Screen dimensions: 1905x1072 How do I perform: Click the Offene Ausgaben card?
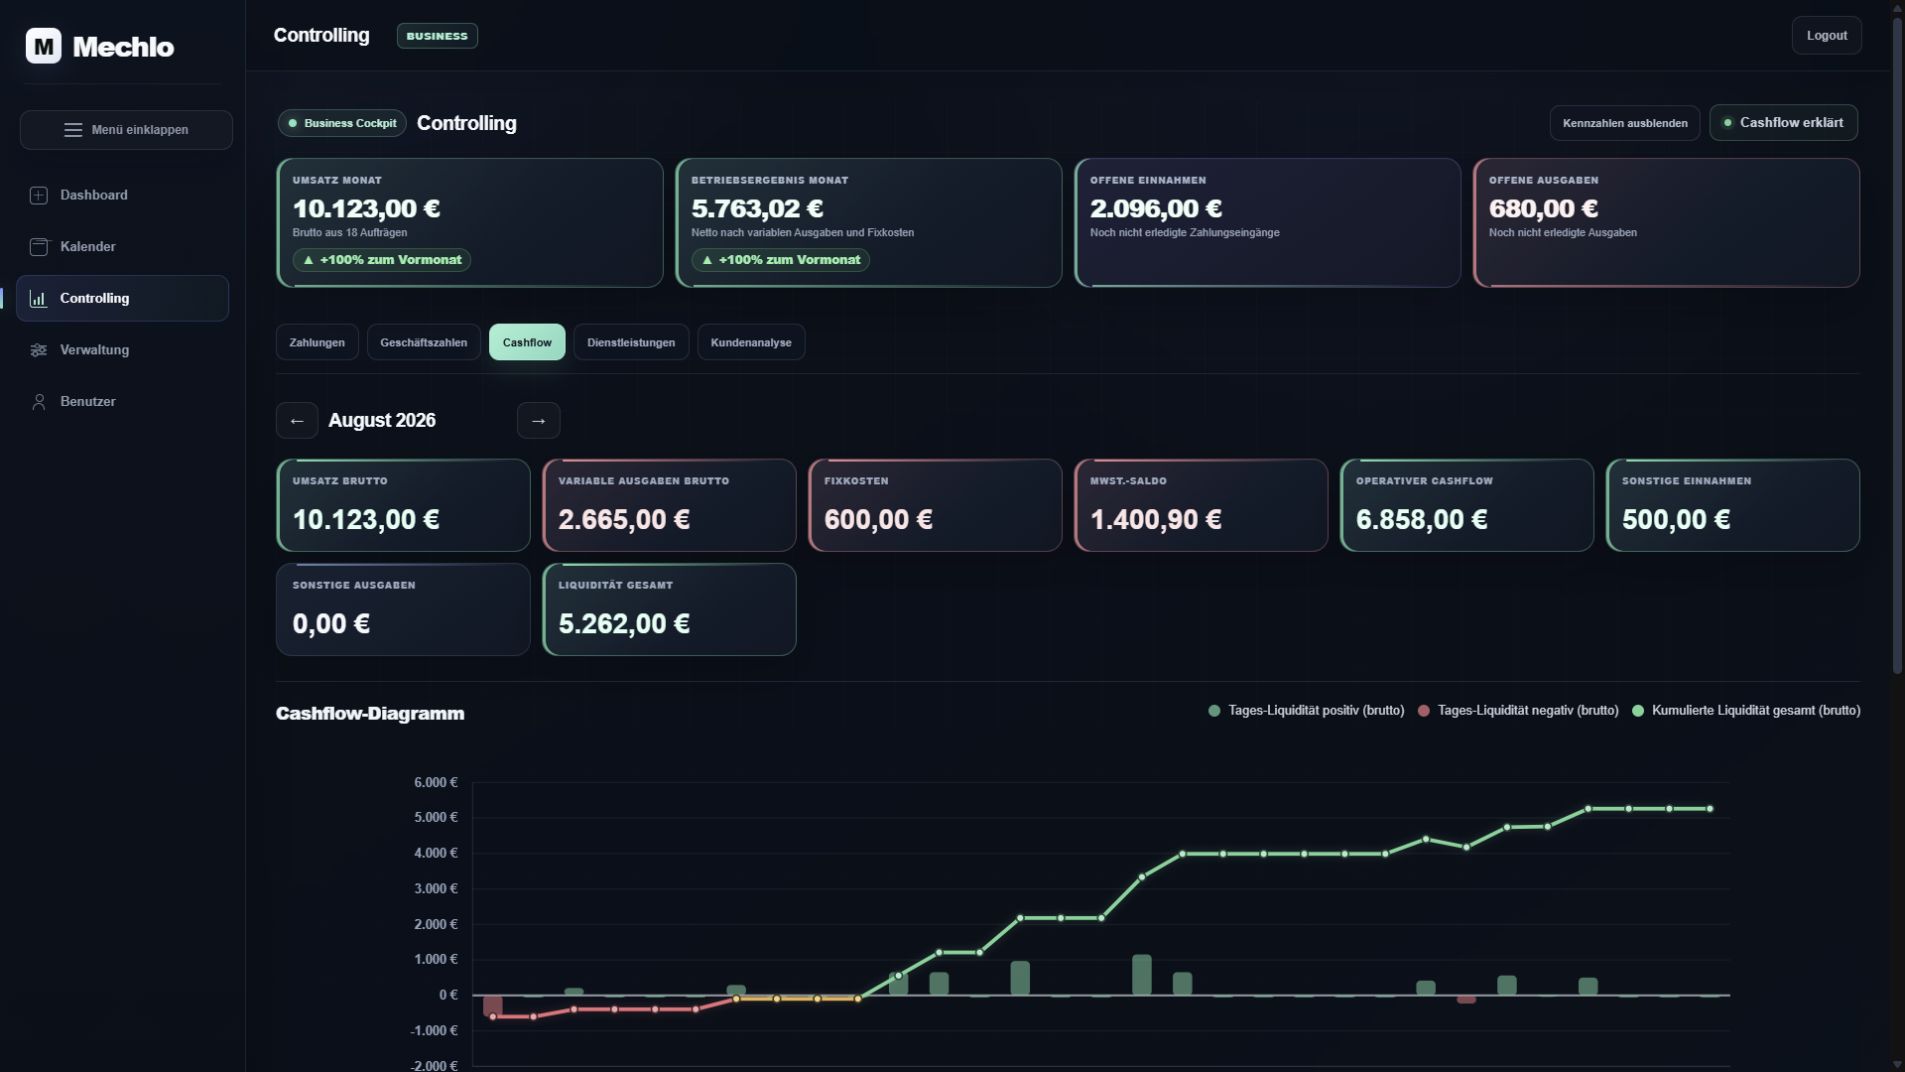1666,223
